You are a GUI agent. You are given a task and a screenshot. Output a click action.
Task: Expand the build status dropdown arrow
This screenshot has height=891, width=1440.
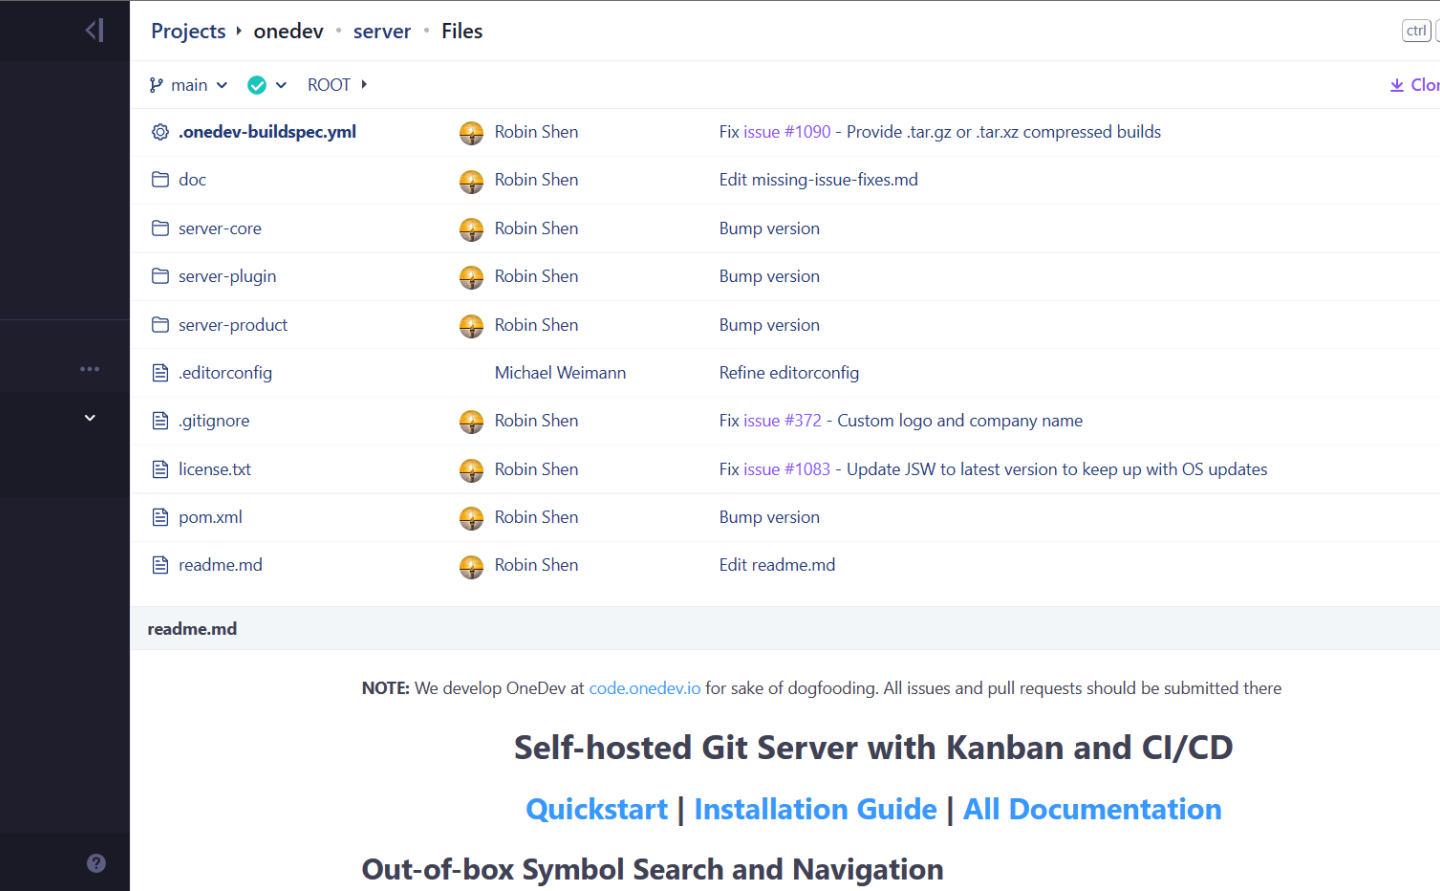click(281, 85)
